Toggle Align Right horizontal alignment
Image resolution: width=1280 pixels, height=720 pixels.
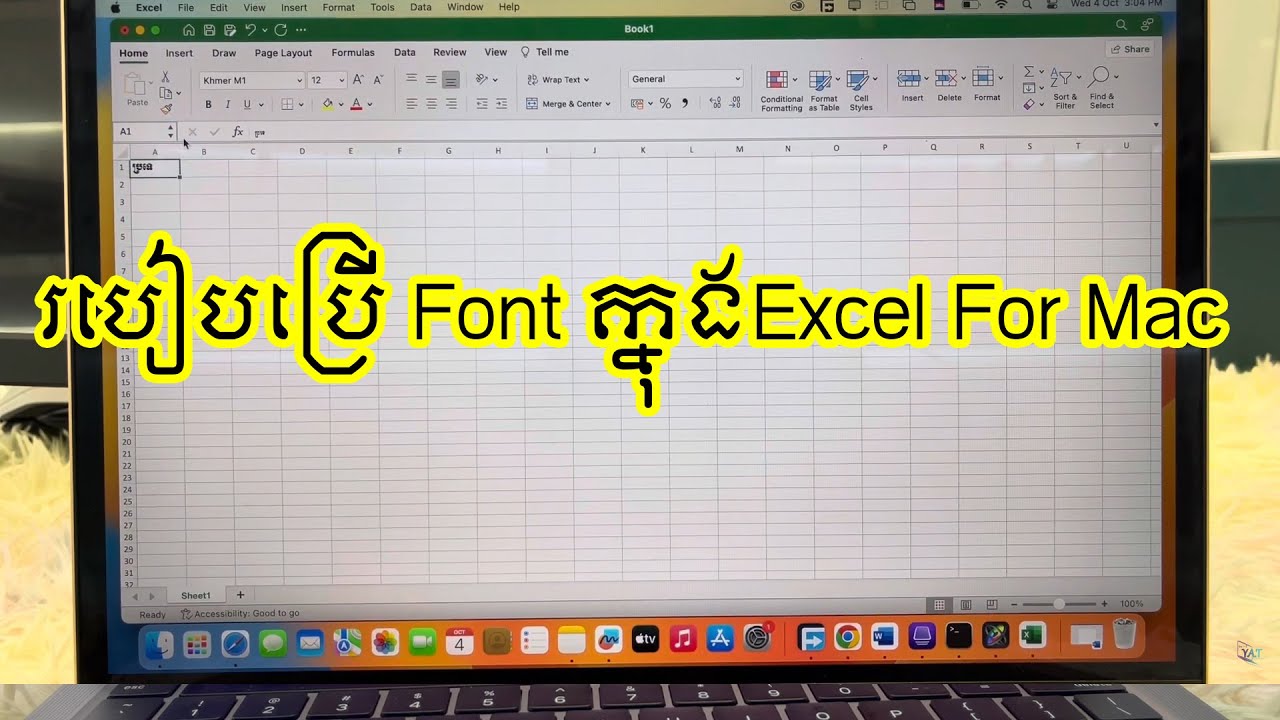point(451,104)
